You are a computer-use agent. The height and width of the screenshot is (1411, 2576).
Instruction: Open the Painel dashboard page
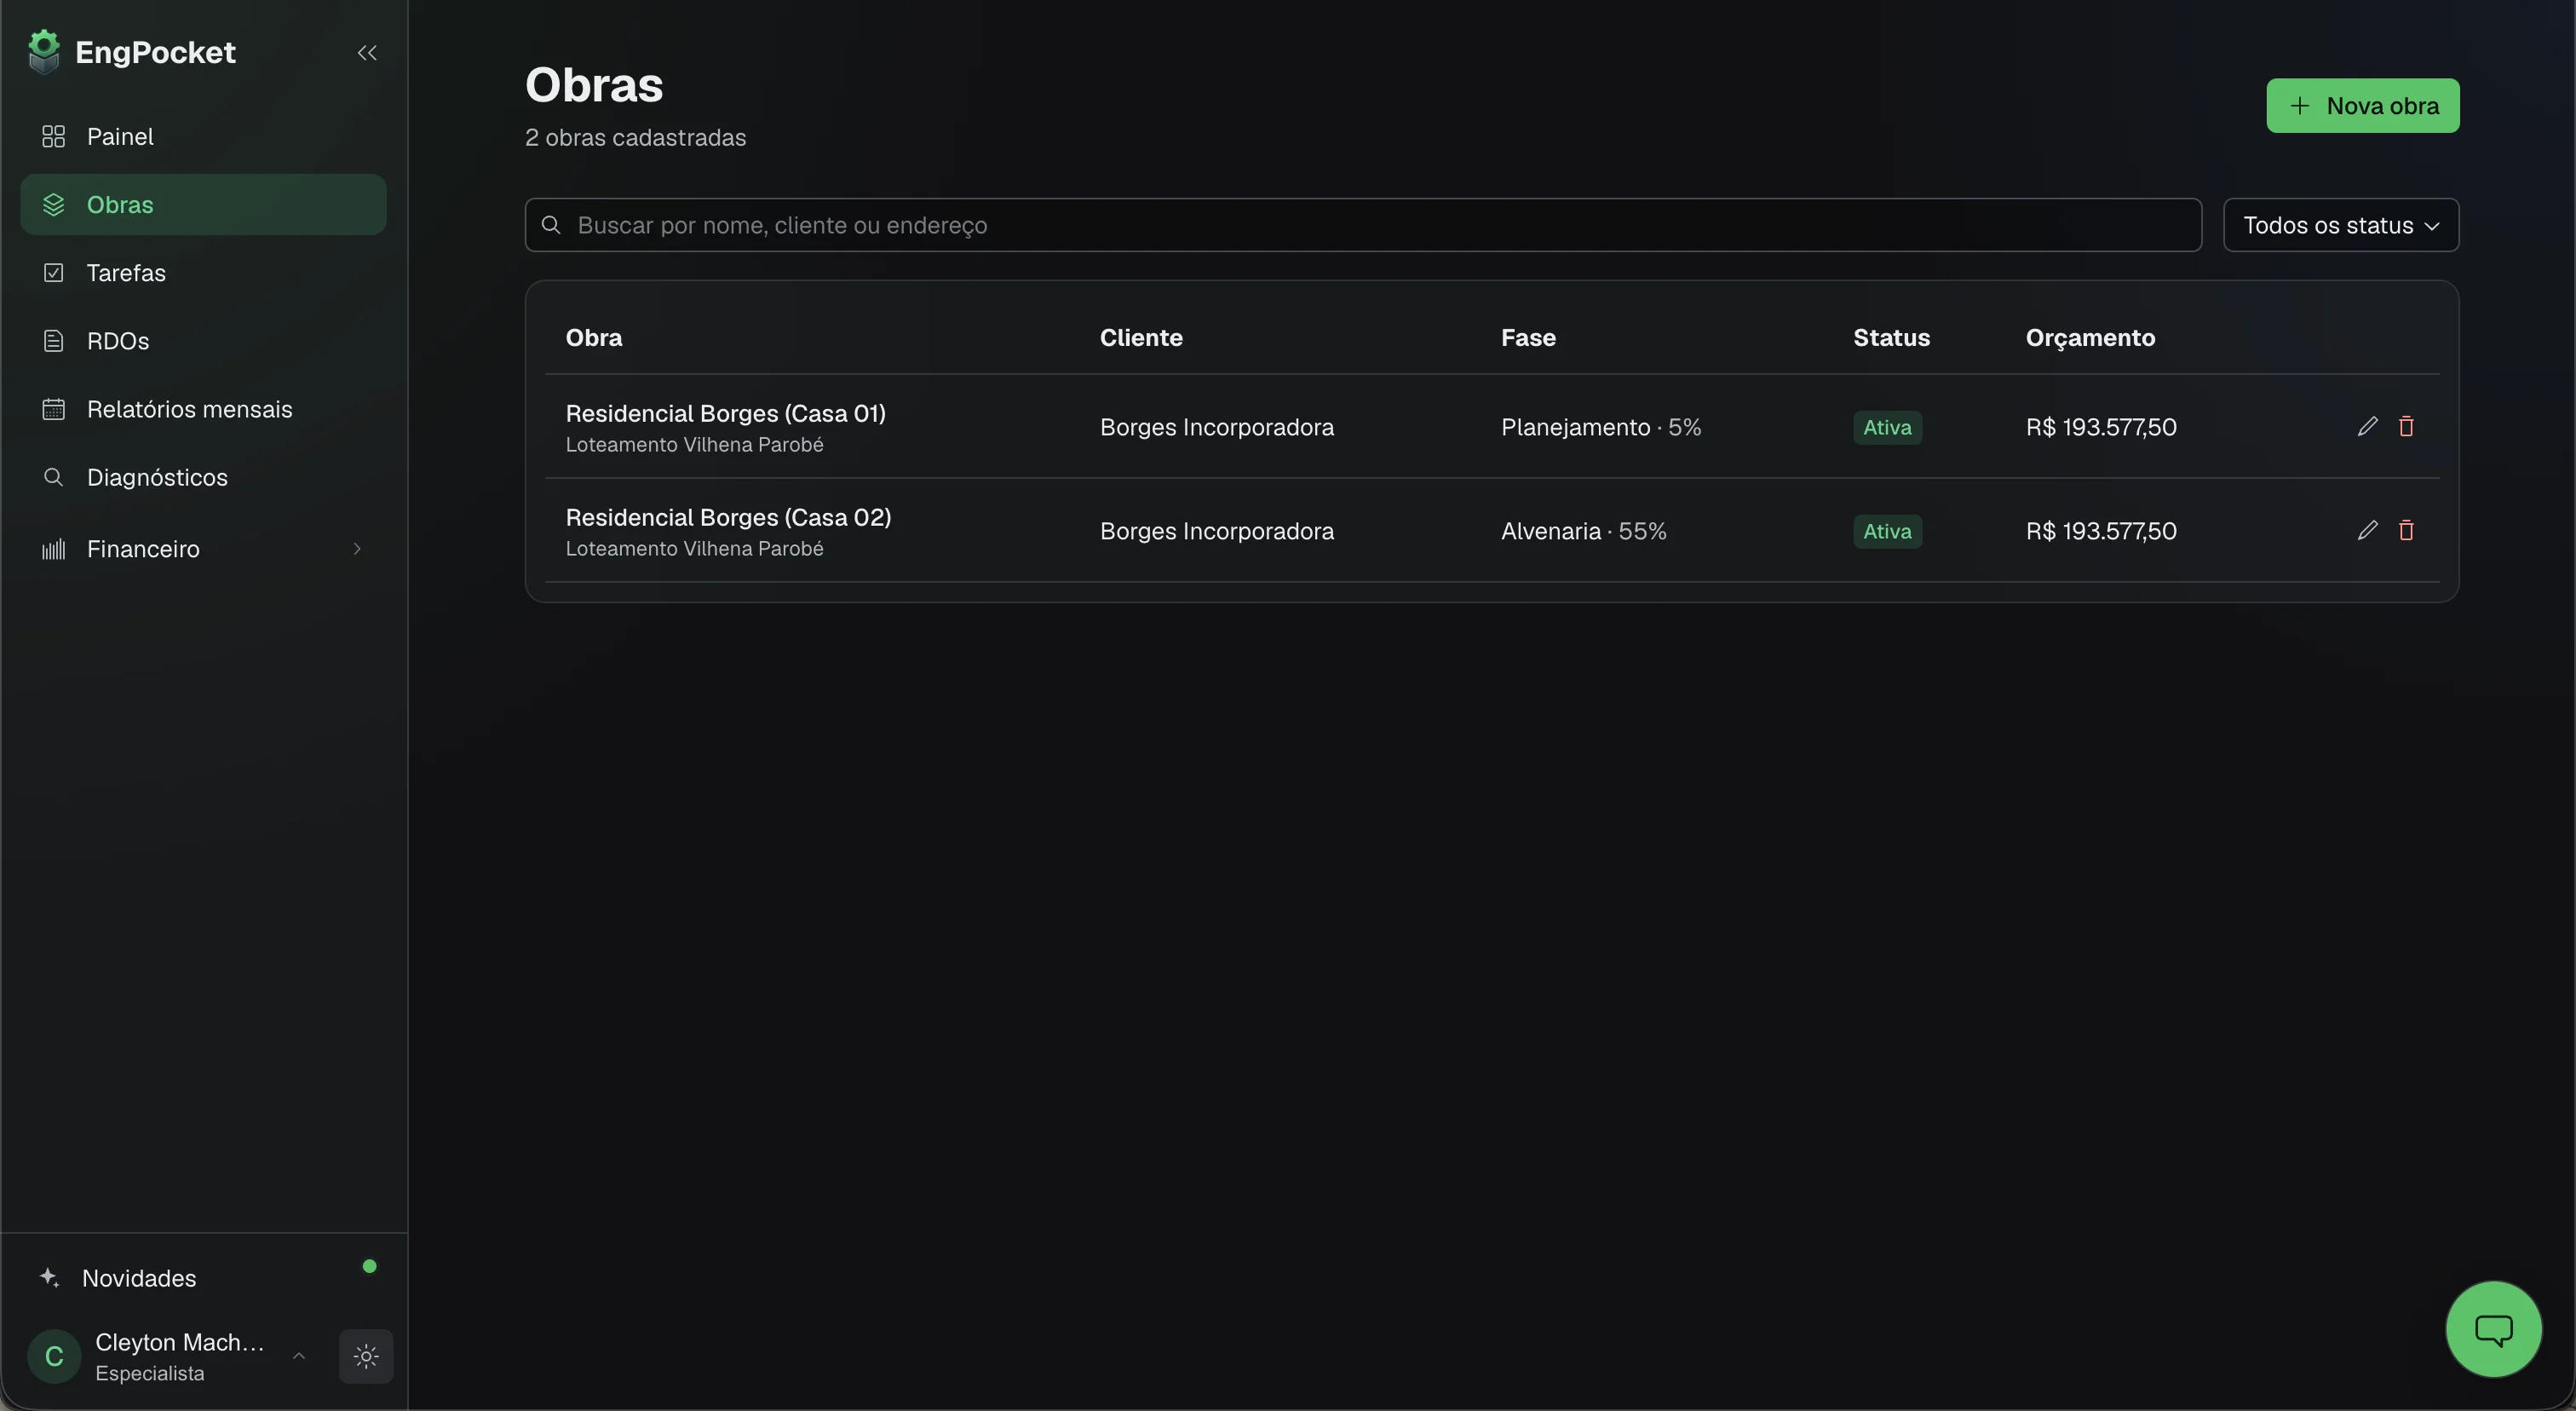pyautogui.click(x=203, y=136)
